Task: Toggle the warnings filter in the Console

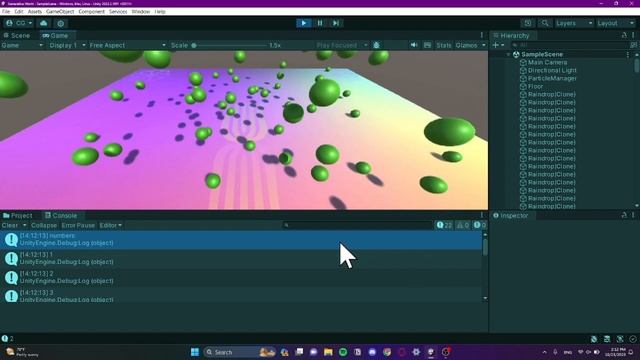Action: pyautogui.click(x=463, y=225)
